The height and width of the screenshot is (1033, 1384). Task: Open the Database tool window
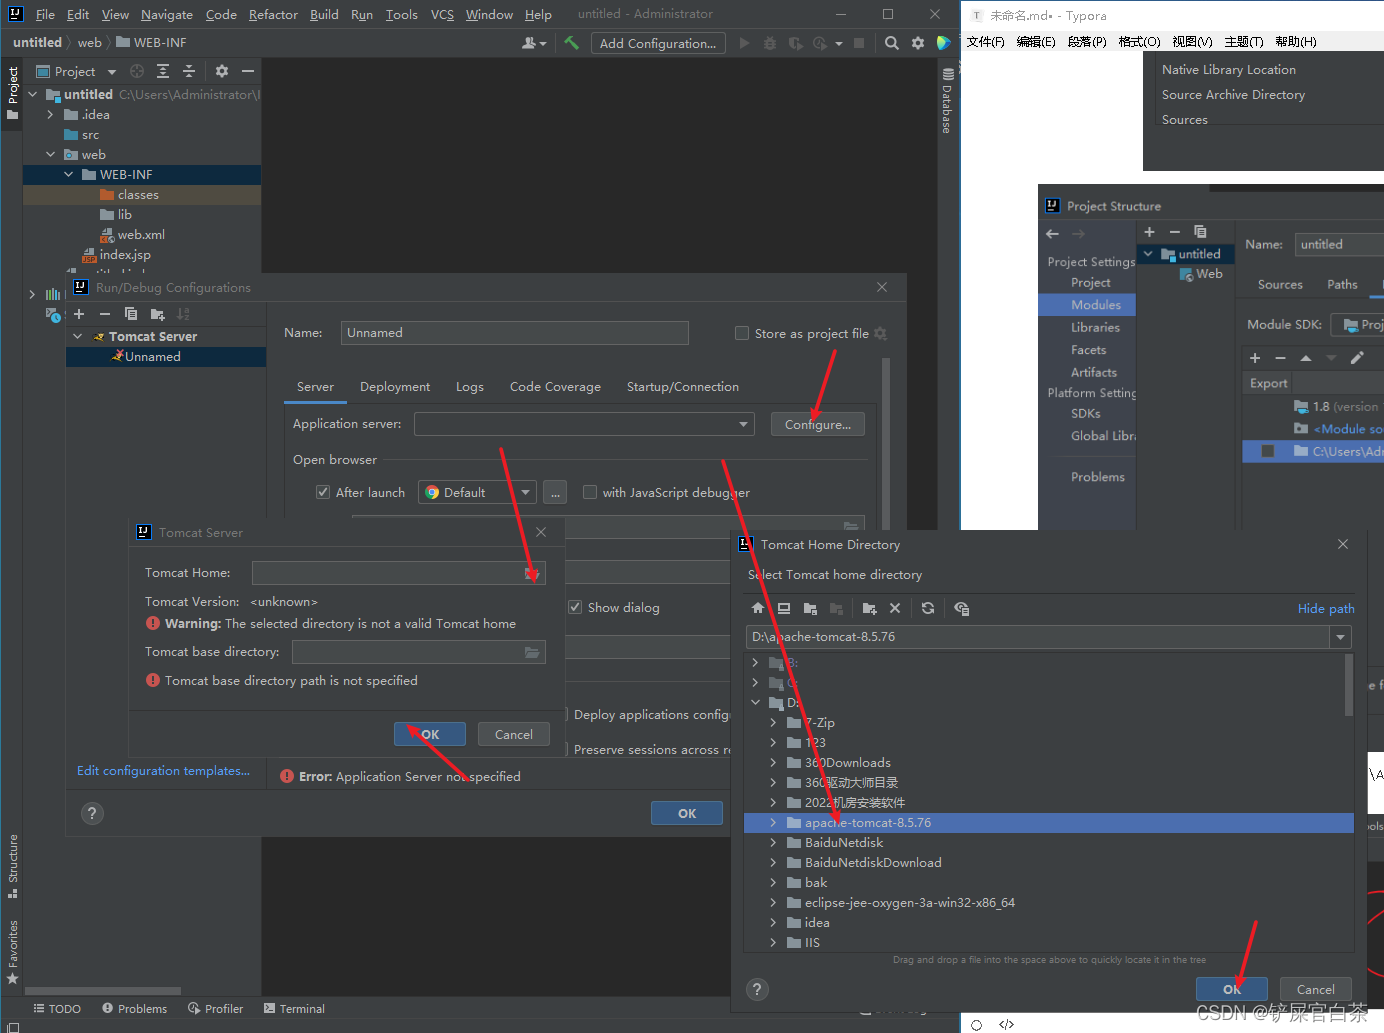coord(947,100)
